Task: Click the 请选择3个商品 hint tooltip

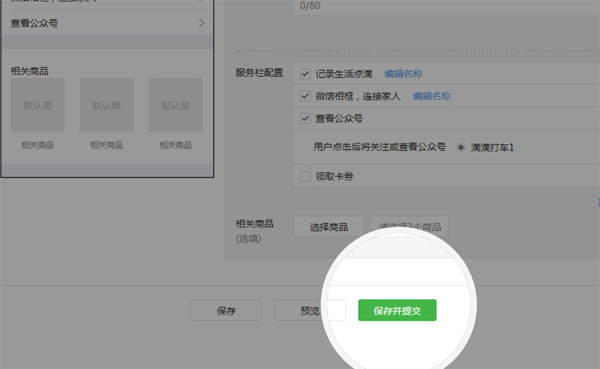Action: coord(409,227)
